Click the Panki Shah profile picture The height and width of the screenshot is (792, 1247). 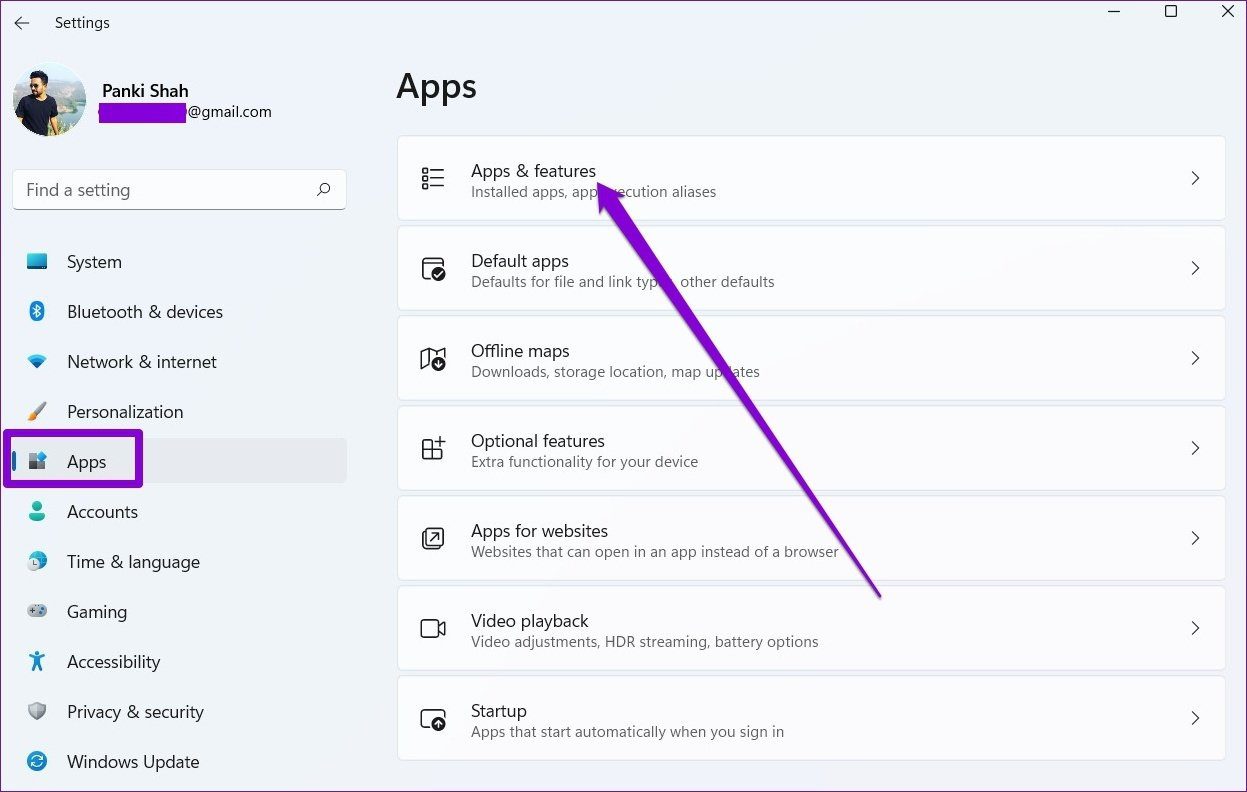49,100
